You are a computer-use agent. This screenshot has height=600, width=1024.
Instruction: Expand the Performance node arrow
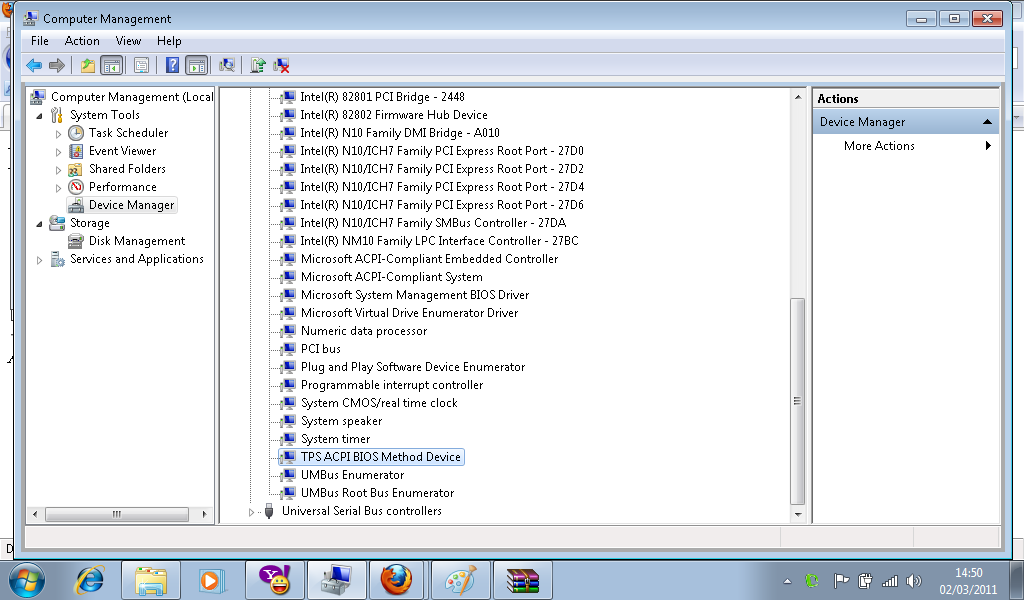click(58, 188)
